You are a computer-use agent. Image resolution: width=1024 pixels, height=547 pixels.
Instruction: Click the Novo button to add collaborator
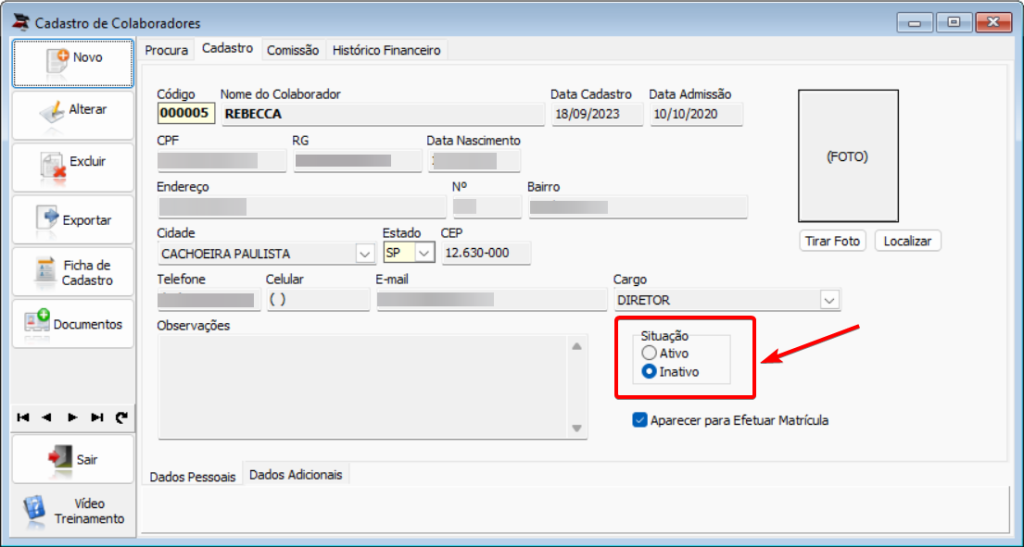click(x=72, y=63)
